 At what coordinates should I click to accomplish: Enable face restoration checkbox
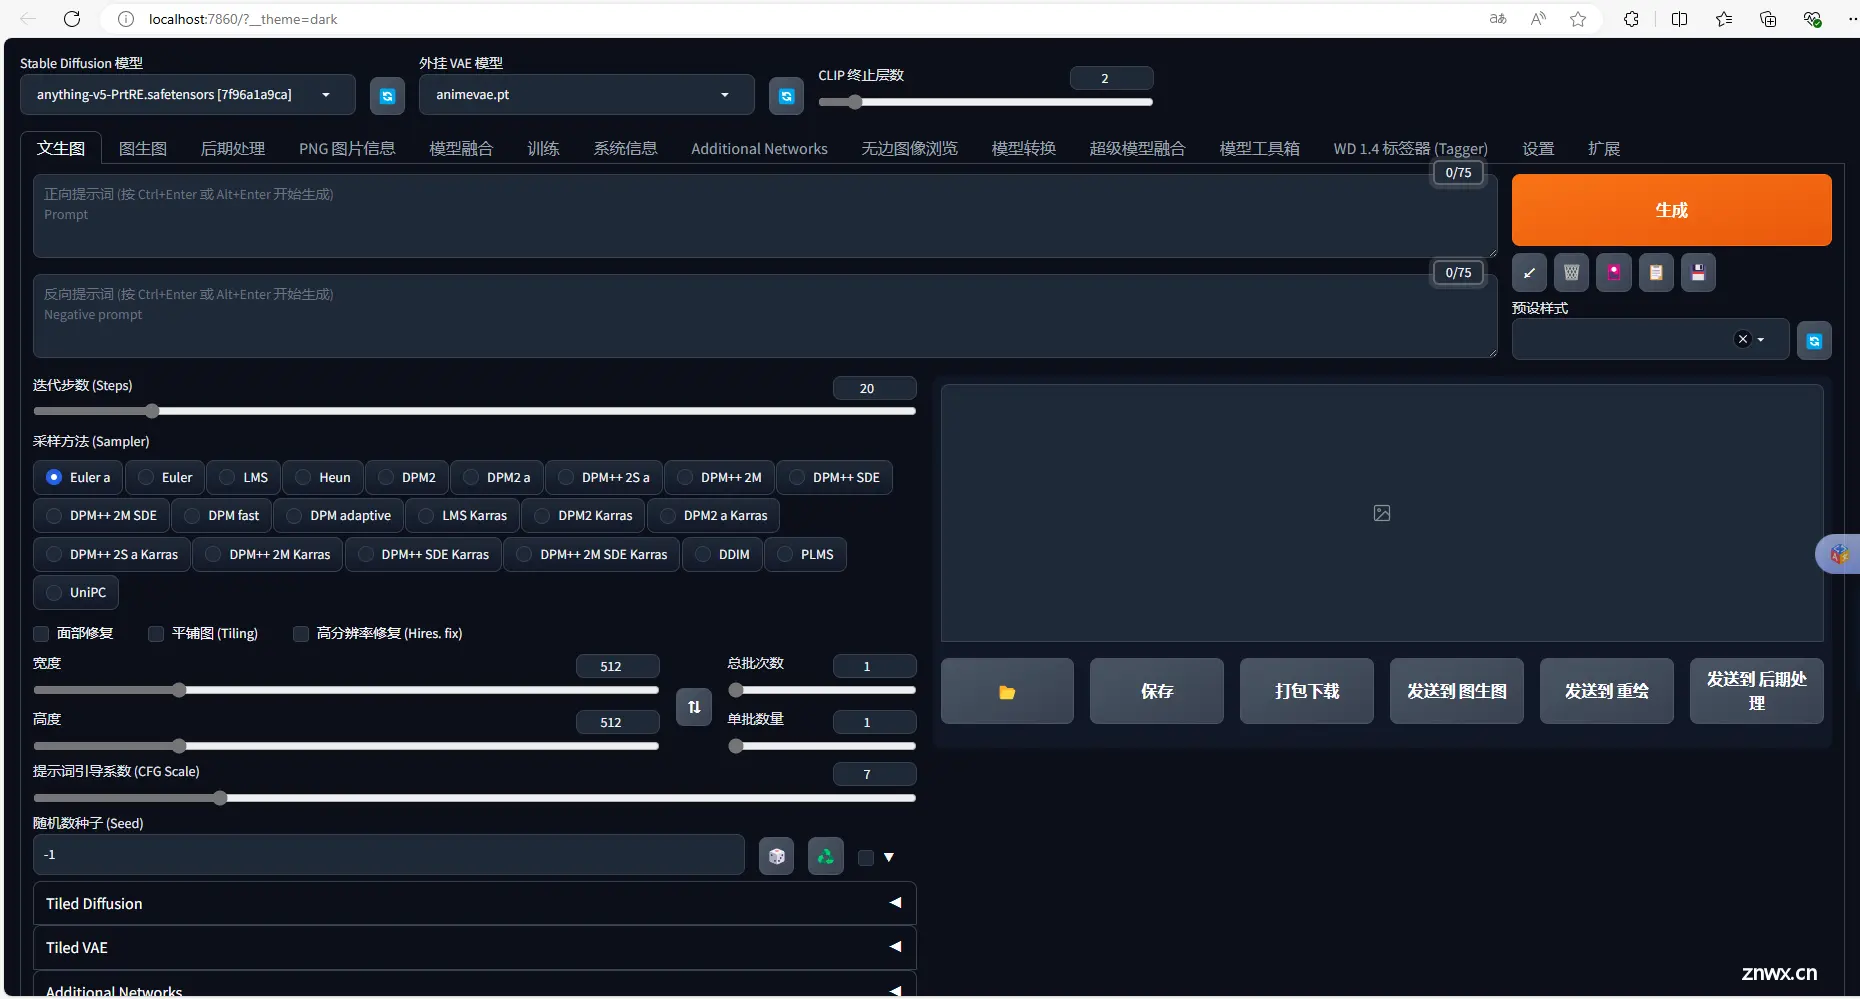pos(41,634)
